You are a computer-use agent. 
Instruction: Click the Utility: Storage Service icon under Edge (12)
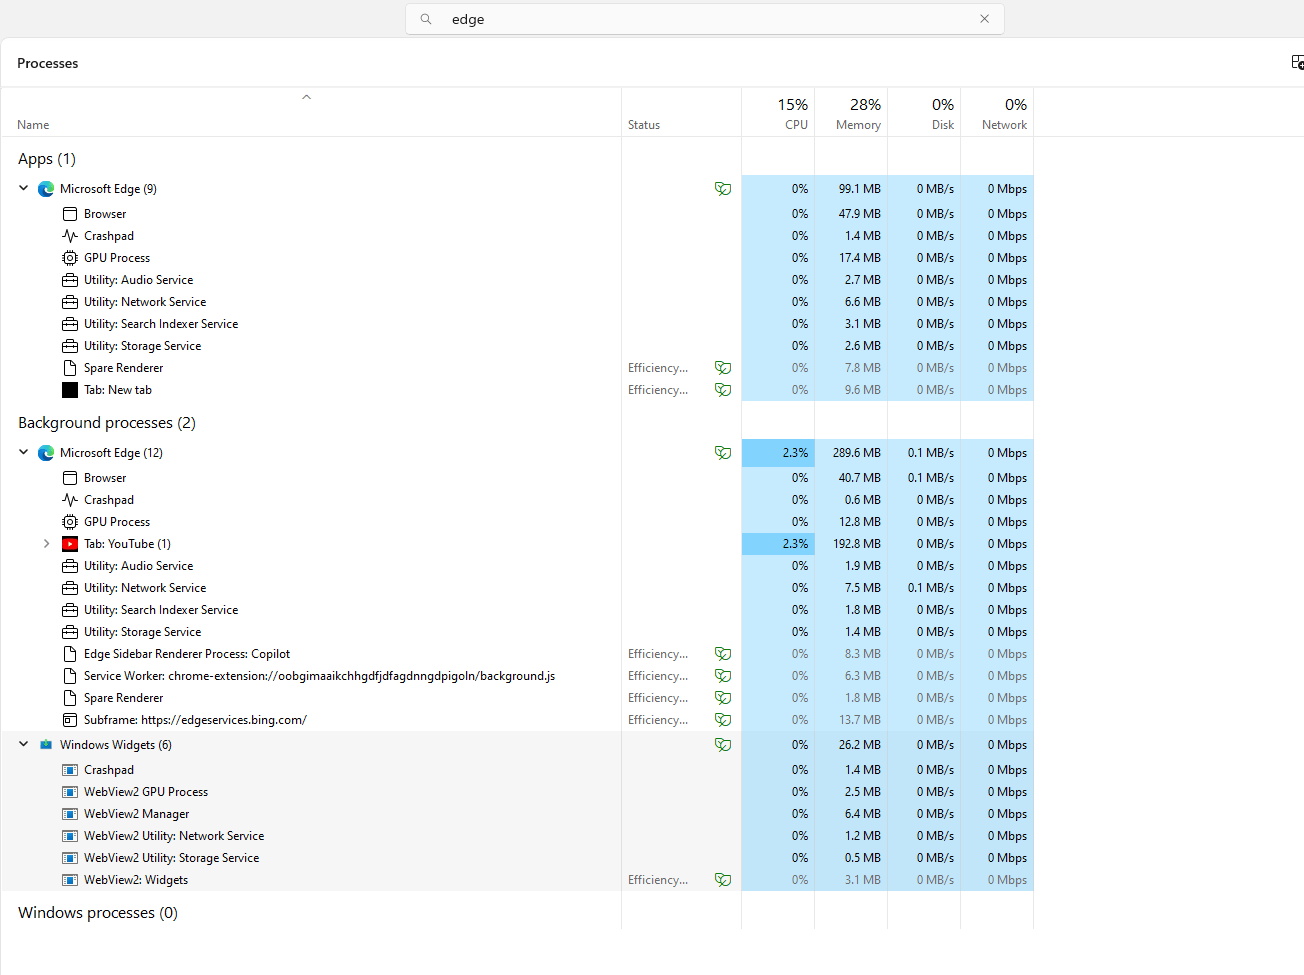click(70, 632)
